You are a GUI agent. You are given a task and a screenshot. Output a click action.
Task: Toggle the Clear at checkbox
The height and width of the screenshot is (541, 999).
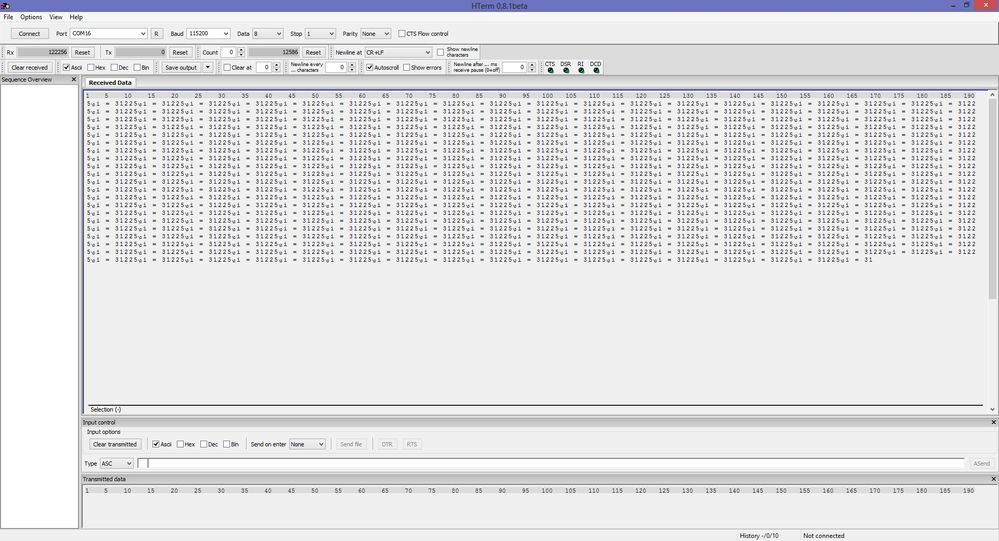[227, 68]
